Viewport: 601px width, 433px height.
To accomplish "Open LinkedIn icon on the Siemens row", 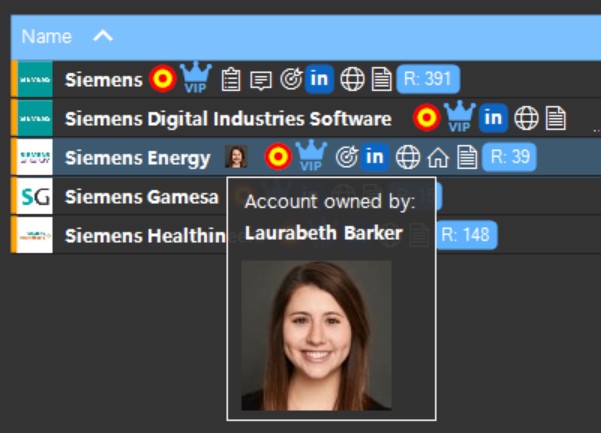I will [x=319, y=79].
